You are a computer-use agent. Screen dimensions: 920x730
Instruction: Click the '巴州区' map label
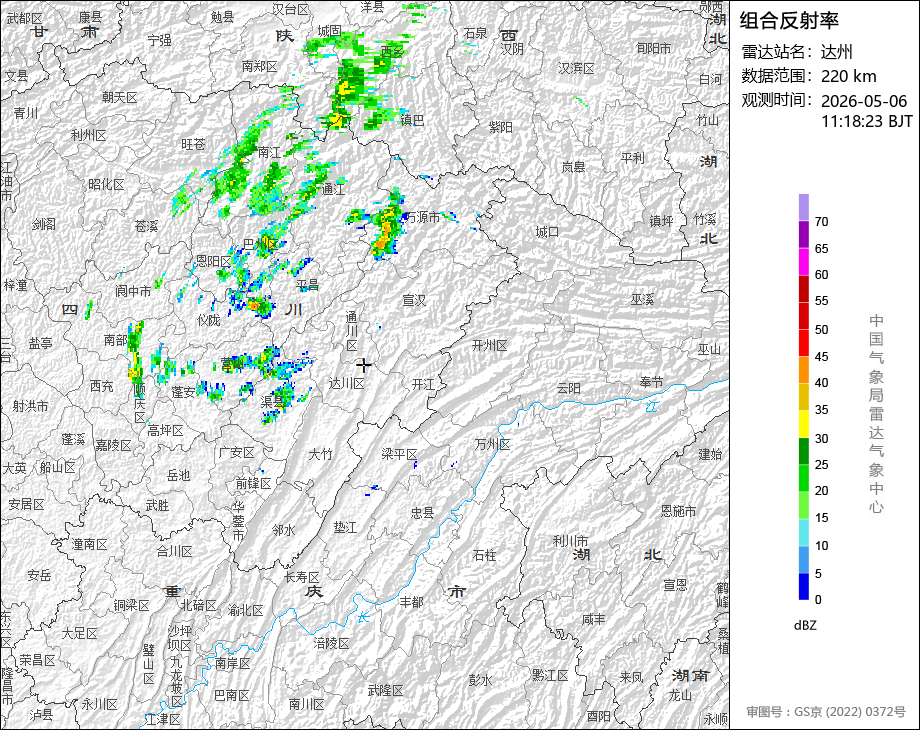coord(260,244)
